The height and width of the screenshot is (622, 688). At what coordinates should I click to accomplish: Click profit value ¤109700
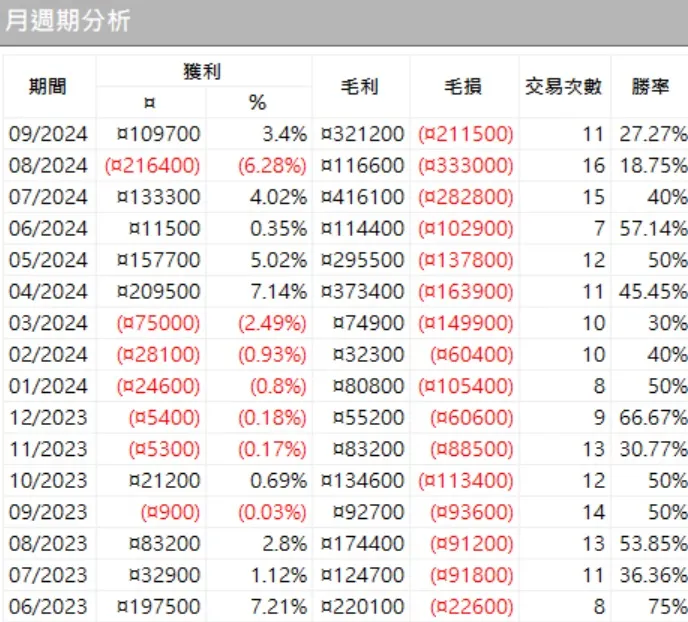point(158,134)
